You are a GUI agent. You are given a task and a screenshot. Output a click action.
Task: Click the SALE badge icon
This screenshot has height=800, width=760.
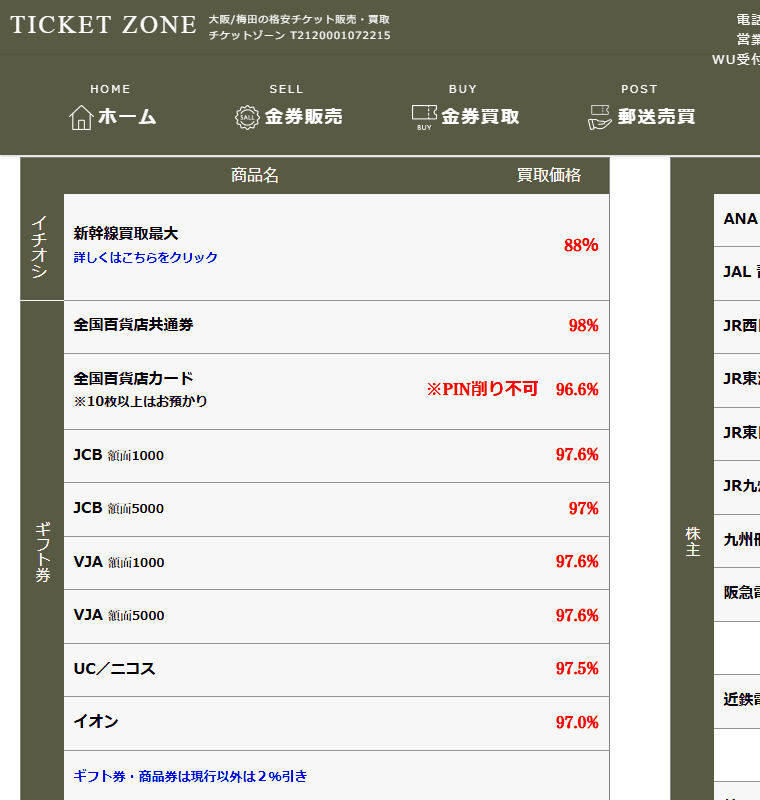click(x=247, y=117)
